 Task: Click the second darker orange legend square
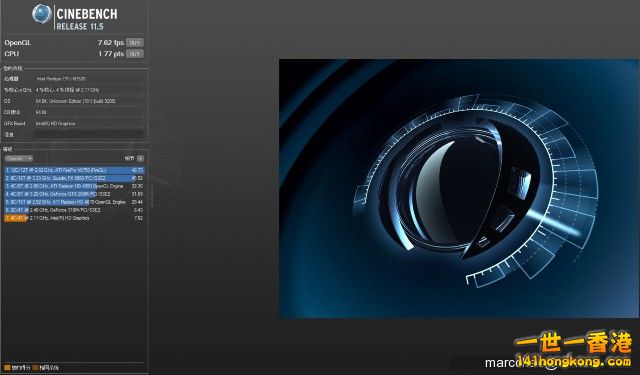[35, 368]
